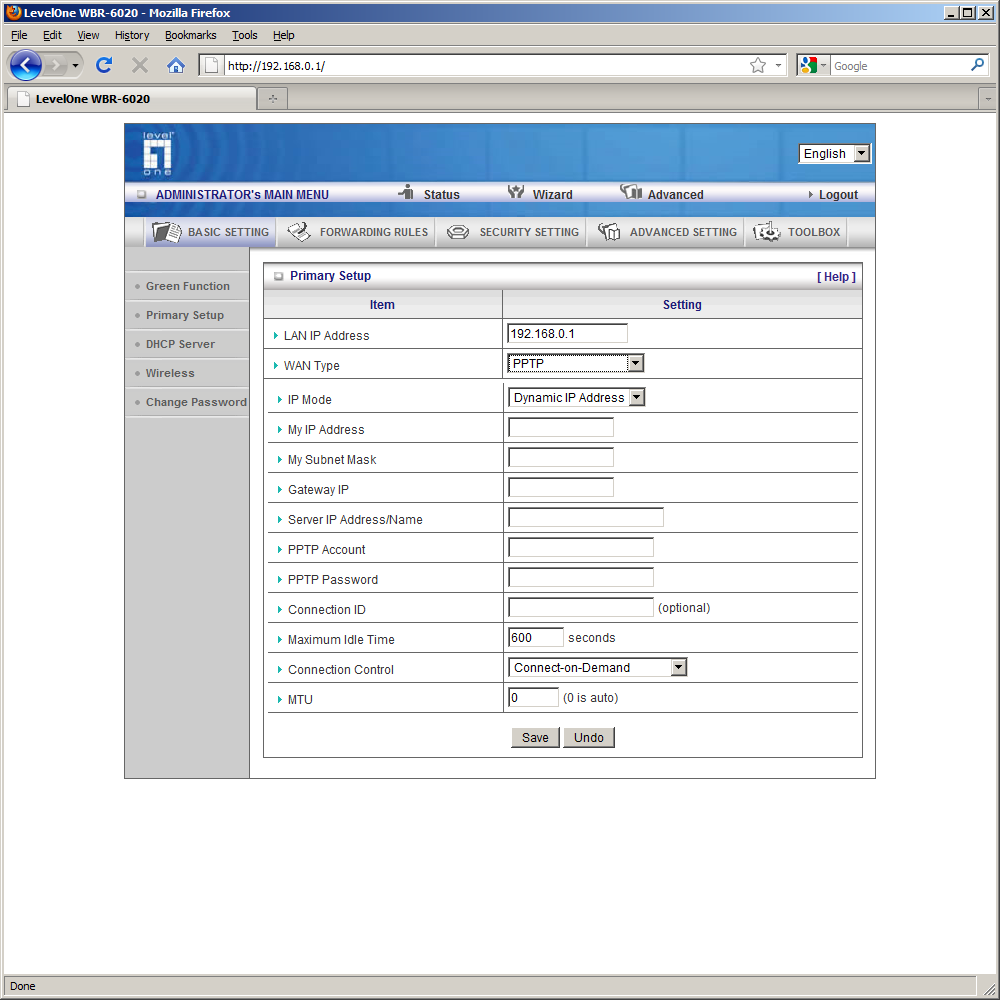The image size is (1000, 1000).
Task: Open the Status page
Action: click(x=441, y=195)
